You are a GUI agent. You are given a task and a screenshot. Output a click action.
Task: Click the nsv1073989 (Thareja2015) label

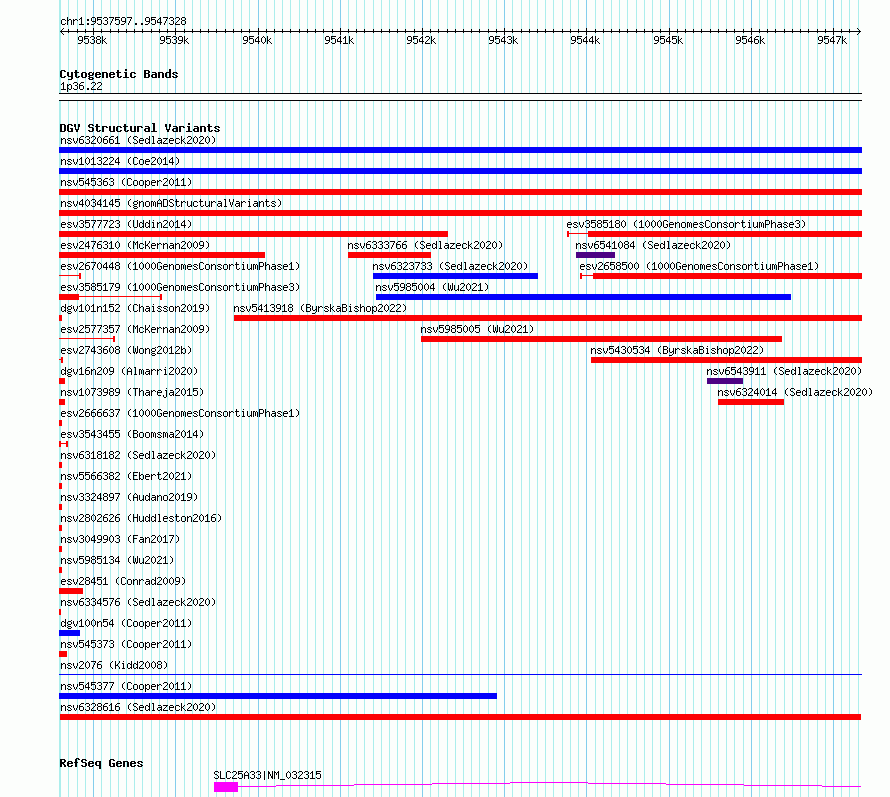coord(132,392)
